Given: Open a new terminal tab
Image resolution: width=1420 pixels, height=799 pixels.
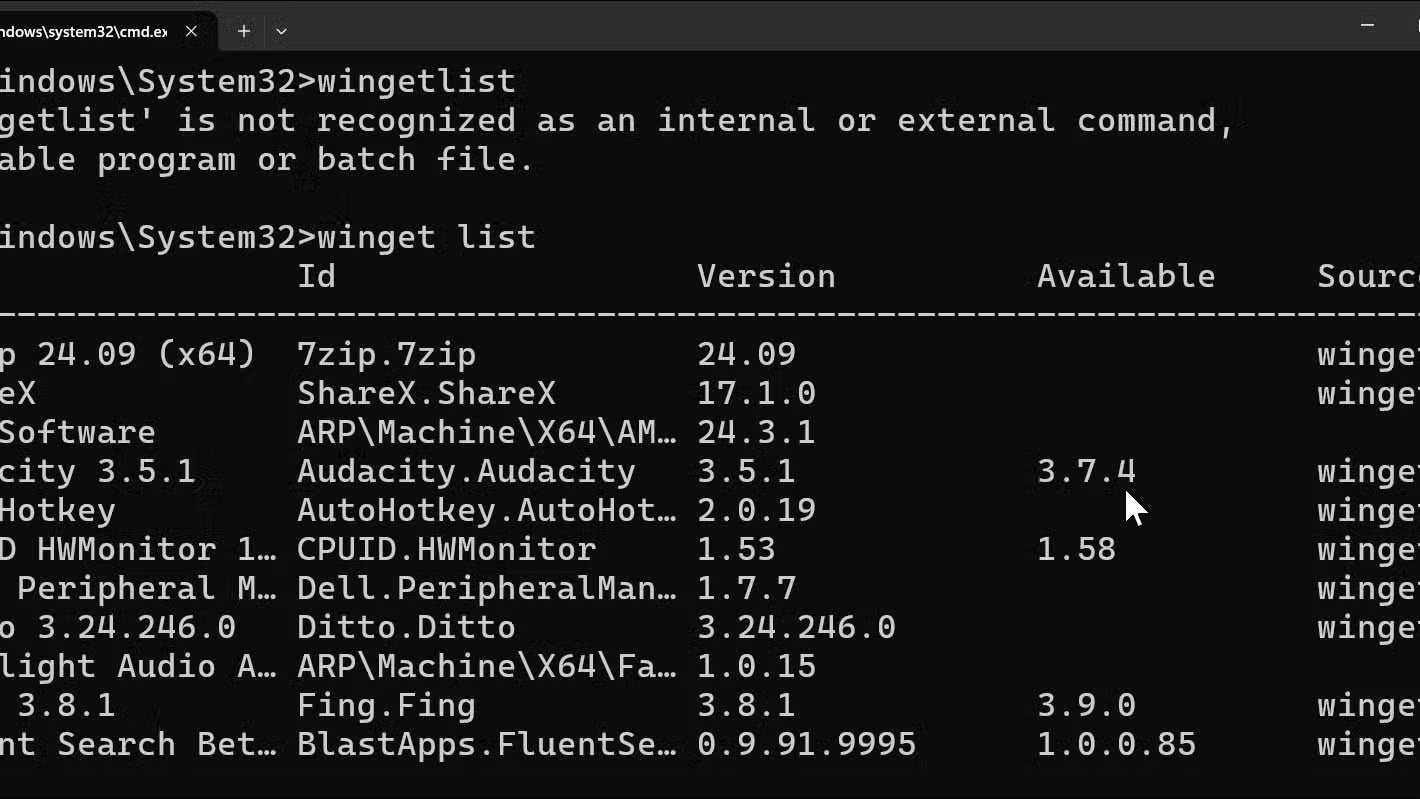Looking at the screenshot, I should point(244,31).
